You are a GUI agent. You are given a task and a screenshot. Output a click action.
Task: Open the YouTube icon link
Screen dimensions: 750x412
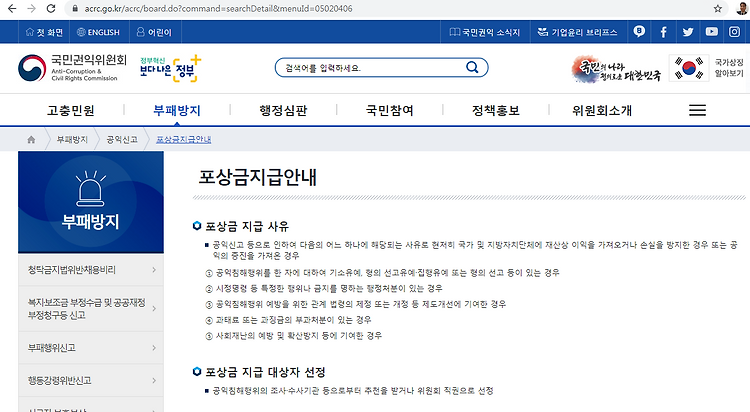coord(711,32)
